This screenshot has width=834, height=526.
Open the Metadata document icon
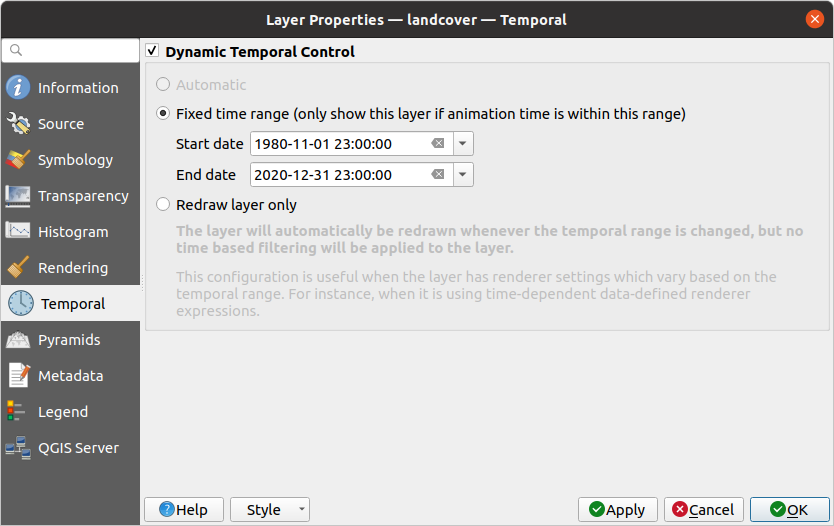pyautogui.click(x=18, y=376)
